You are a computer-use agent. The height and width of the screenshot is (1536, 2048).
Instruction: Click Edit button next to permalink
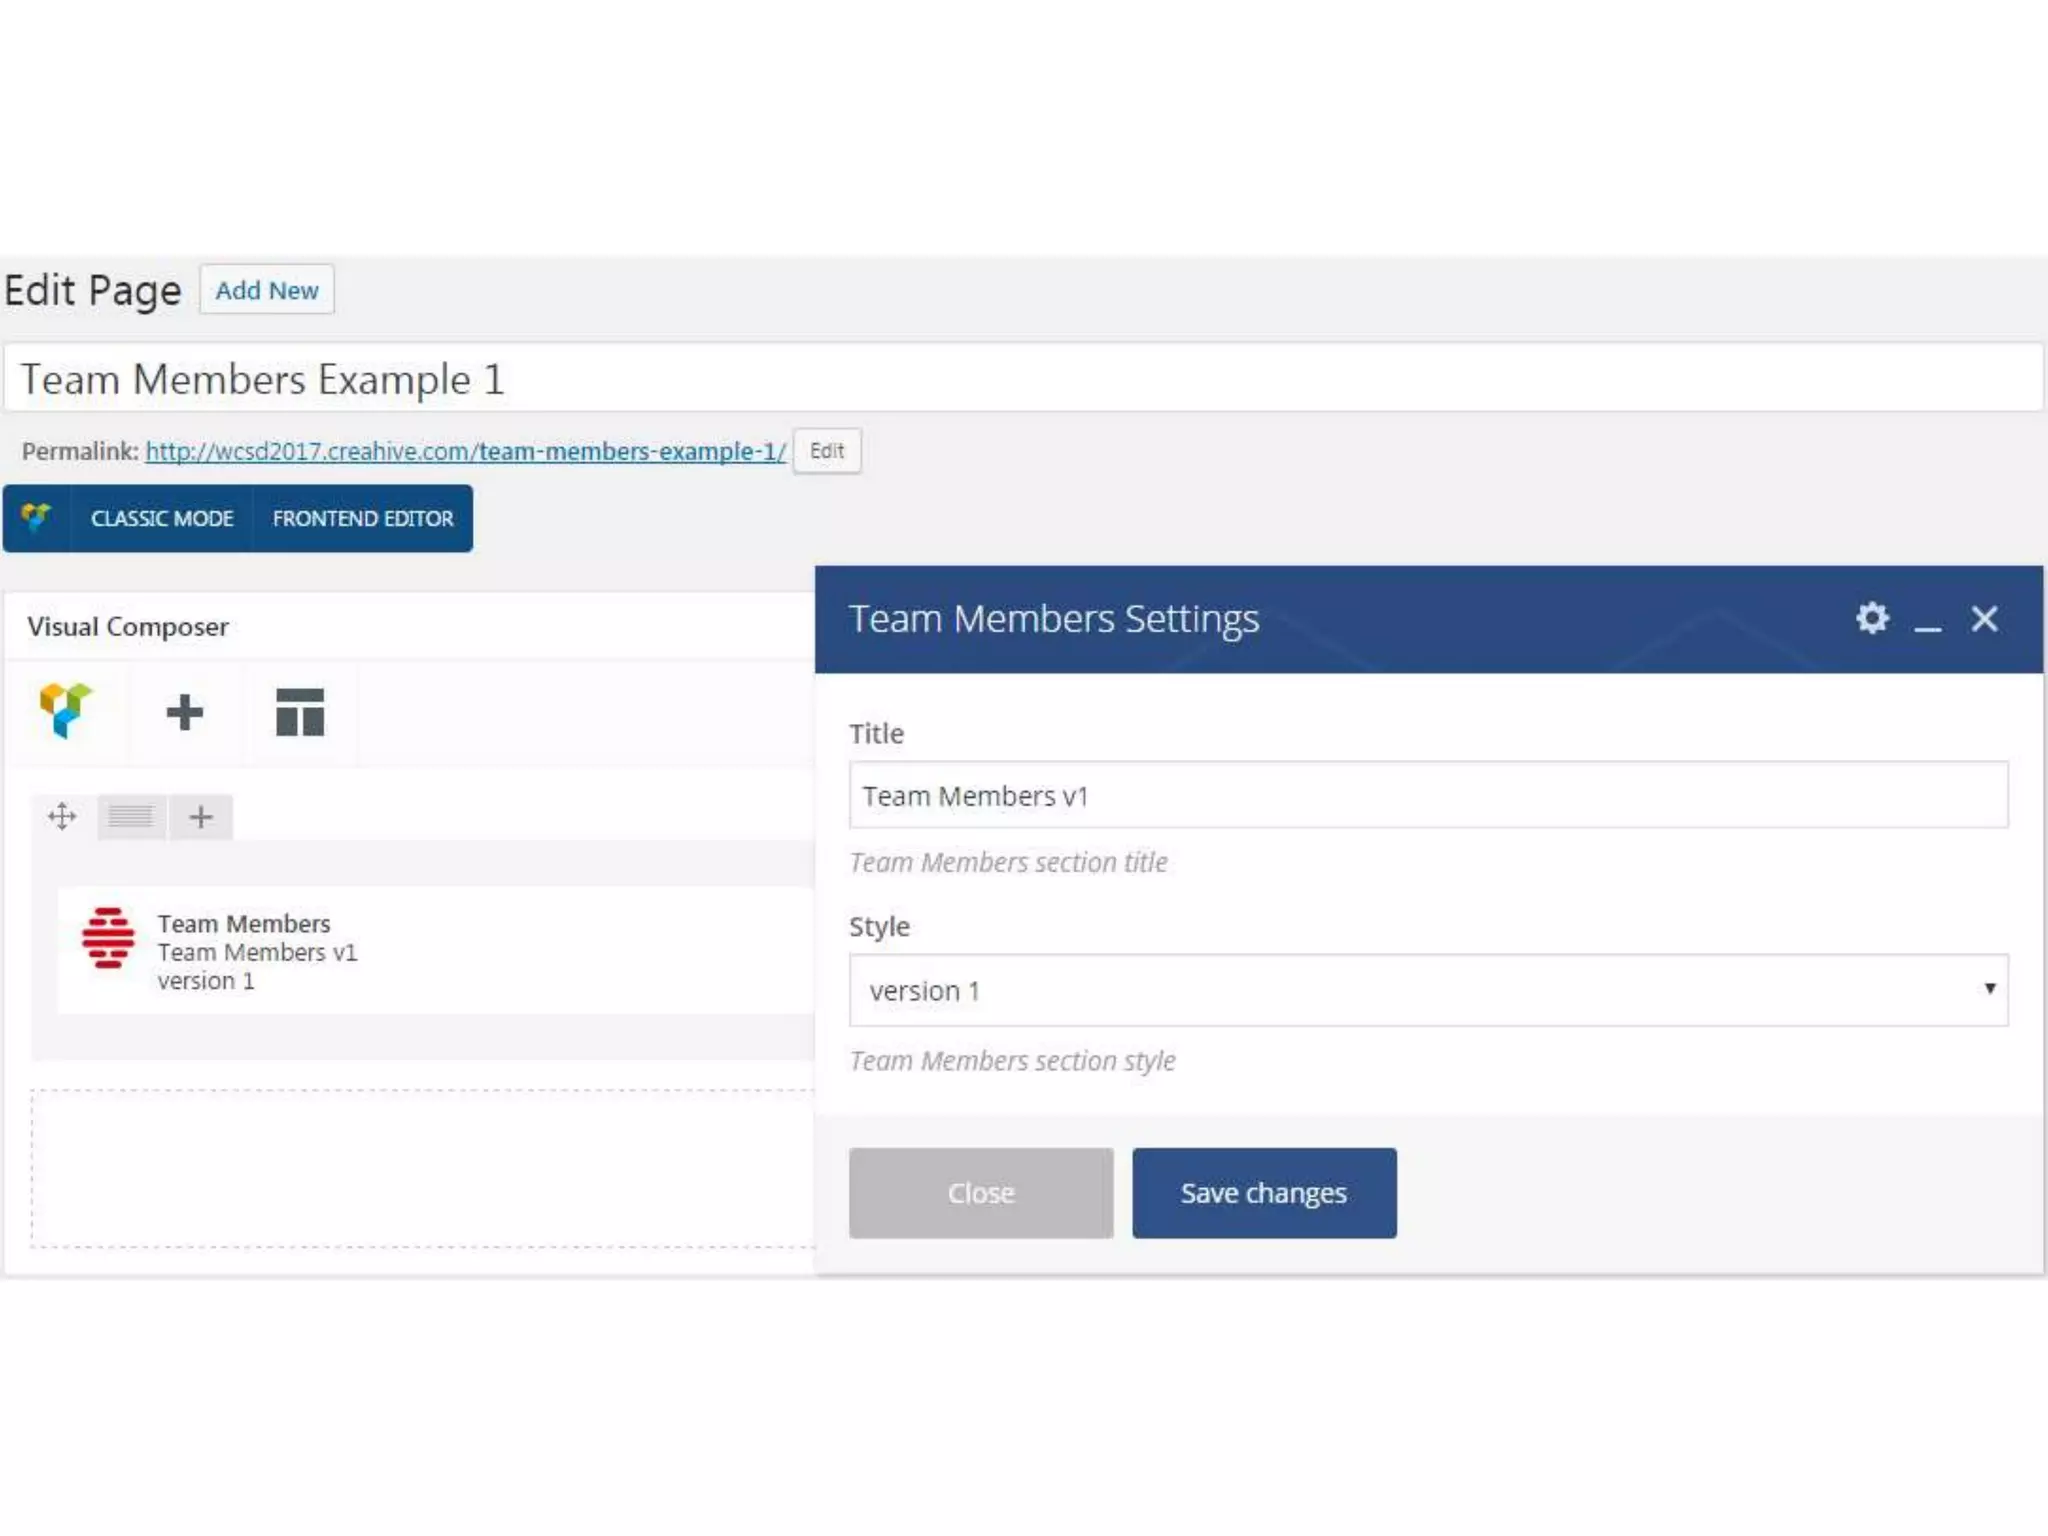(827, 451)
